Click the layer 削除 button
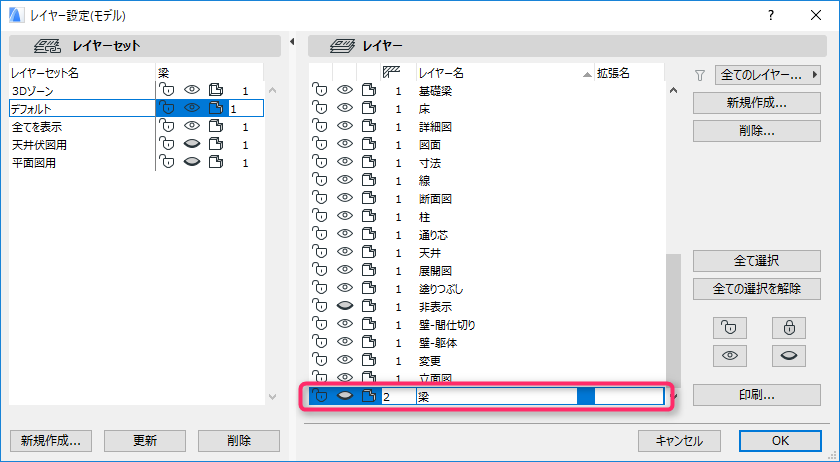The width and height of the screenshot is (840, 462). (756, 131)
